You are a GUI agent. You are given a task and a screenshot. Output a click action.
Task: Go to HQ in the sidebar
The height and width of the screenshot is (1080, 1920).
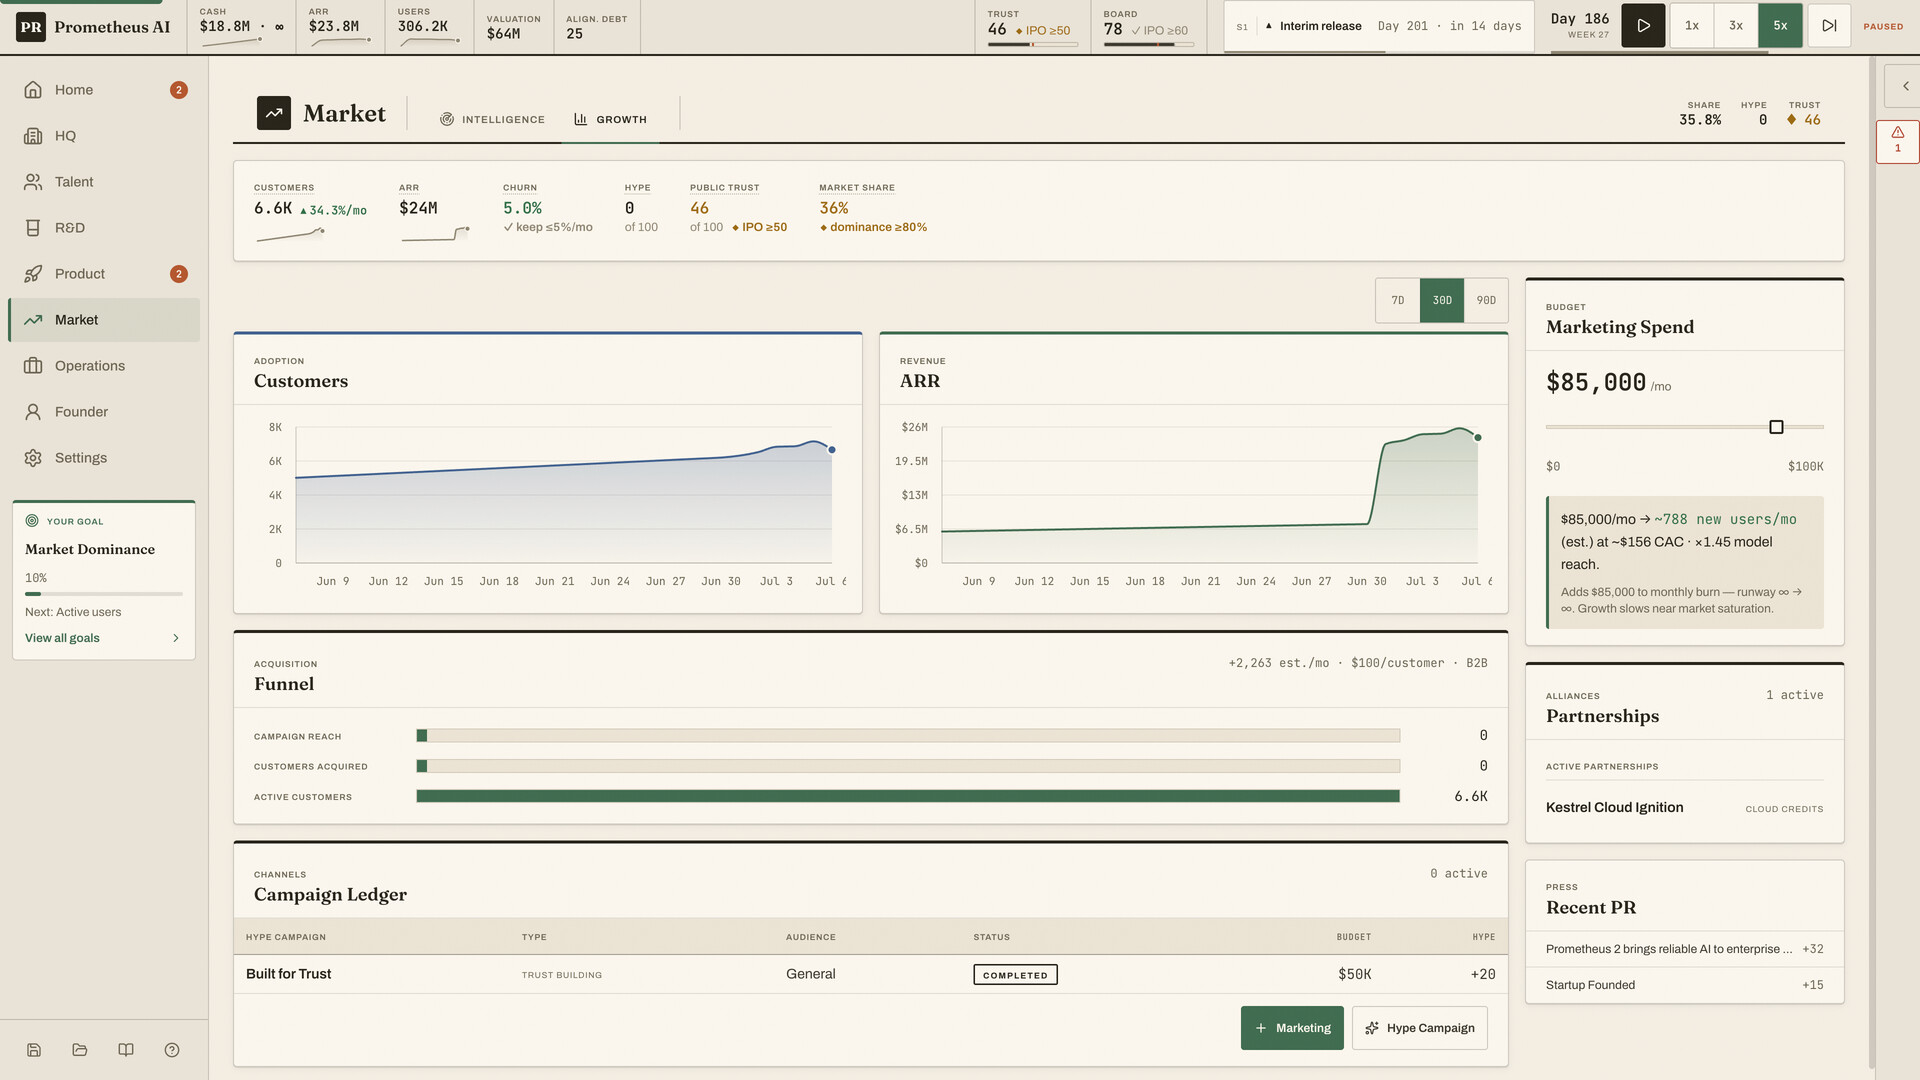(104, 136)
